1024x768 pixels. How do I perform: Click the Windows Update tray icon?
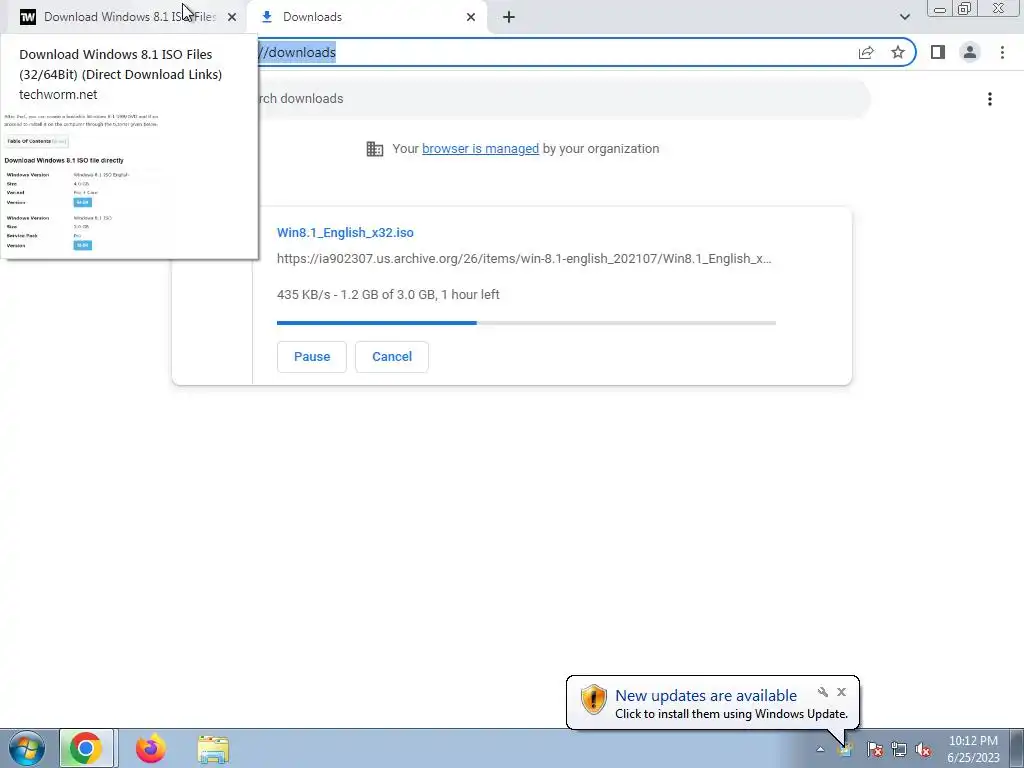pos(845,750)
